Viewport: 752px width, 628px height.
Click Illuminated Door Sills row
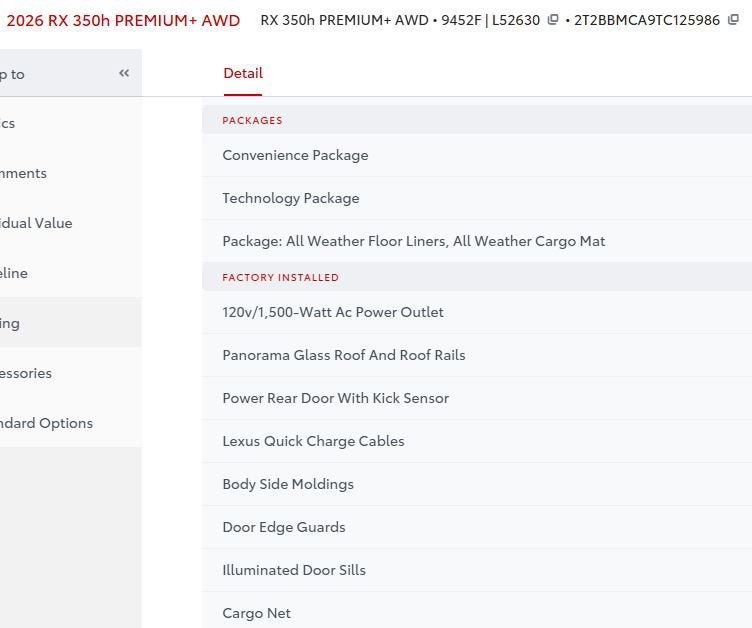pos(294,570)
